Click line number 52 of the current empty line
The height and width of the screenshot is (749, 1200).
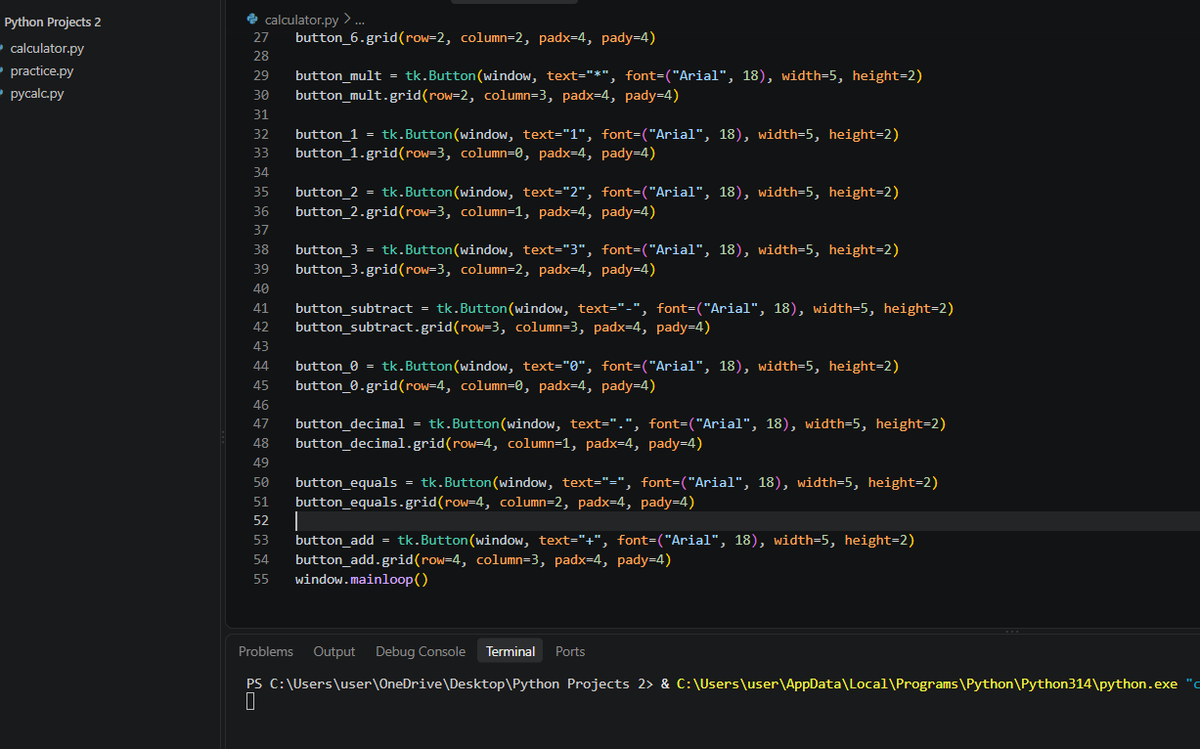(x=260, y=521)
